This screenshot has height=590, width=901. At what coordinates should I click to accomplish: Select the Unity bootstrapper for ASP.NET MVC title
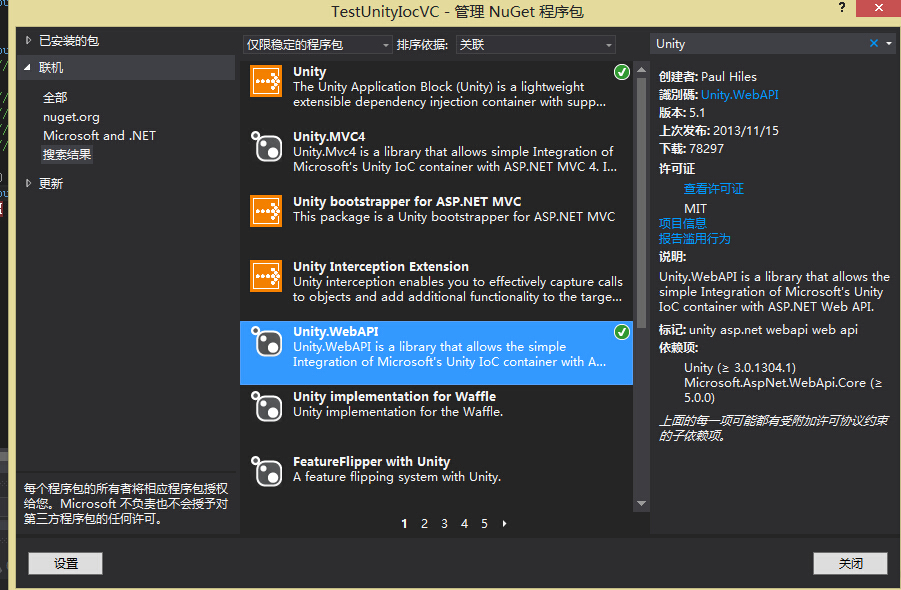point(407,202)
